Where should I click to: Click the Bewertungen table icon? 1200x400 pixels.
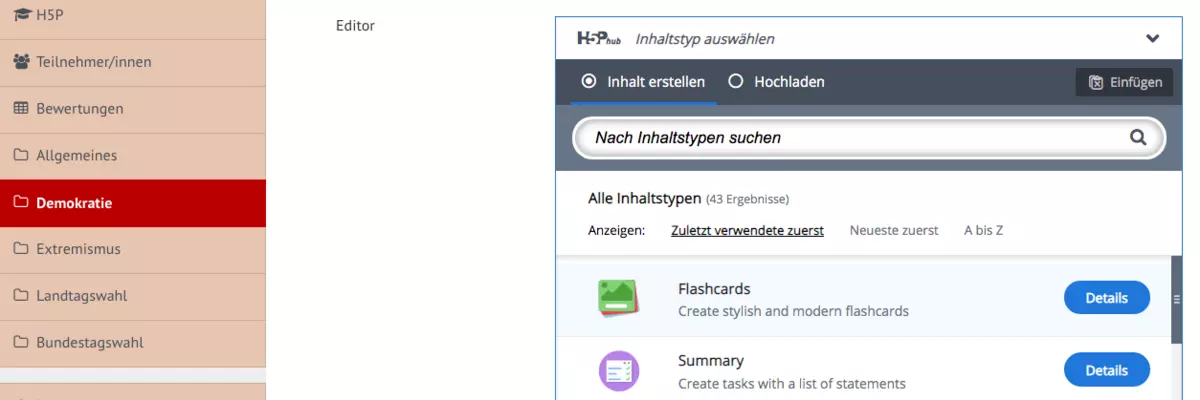point(21,108)
